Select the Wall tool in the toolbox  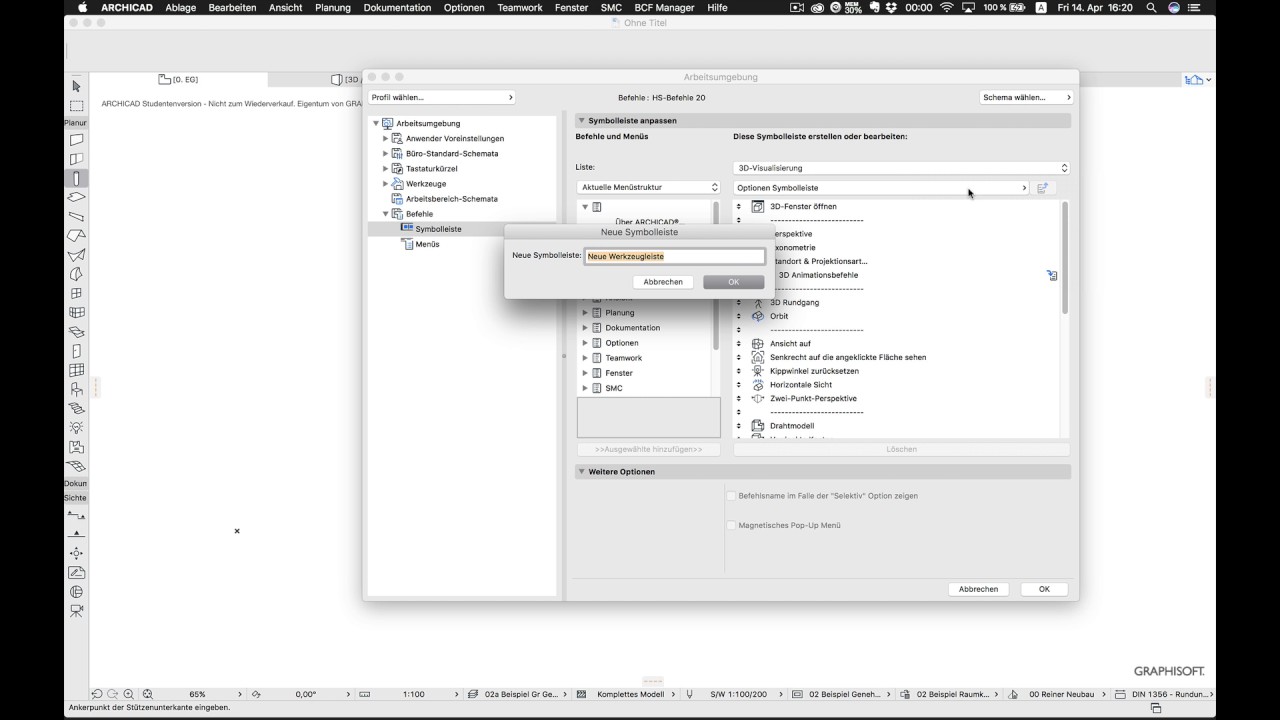(x=77, y=140)
